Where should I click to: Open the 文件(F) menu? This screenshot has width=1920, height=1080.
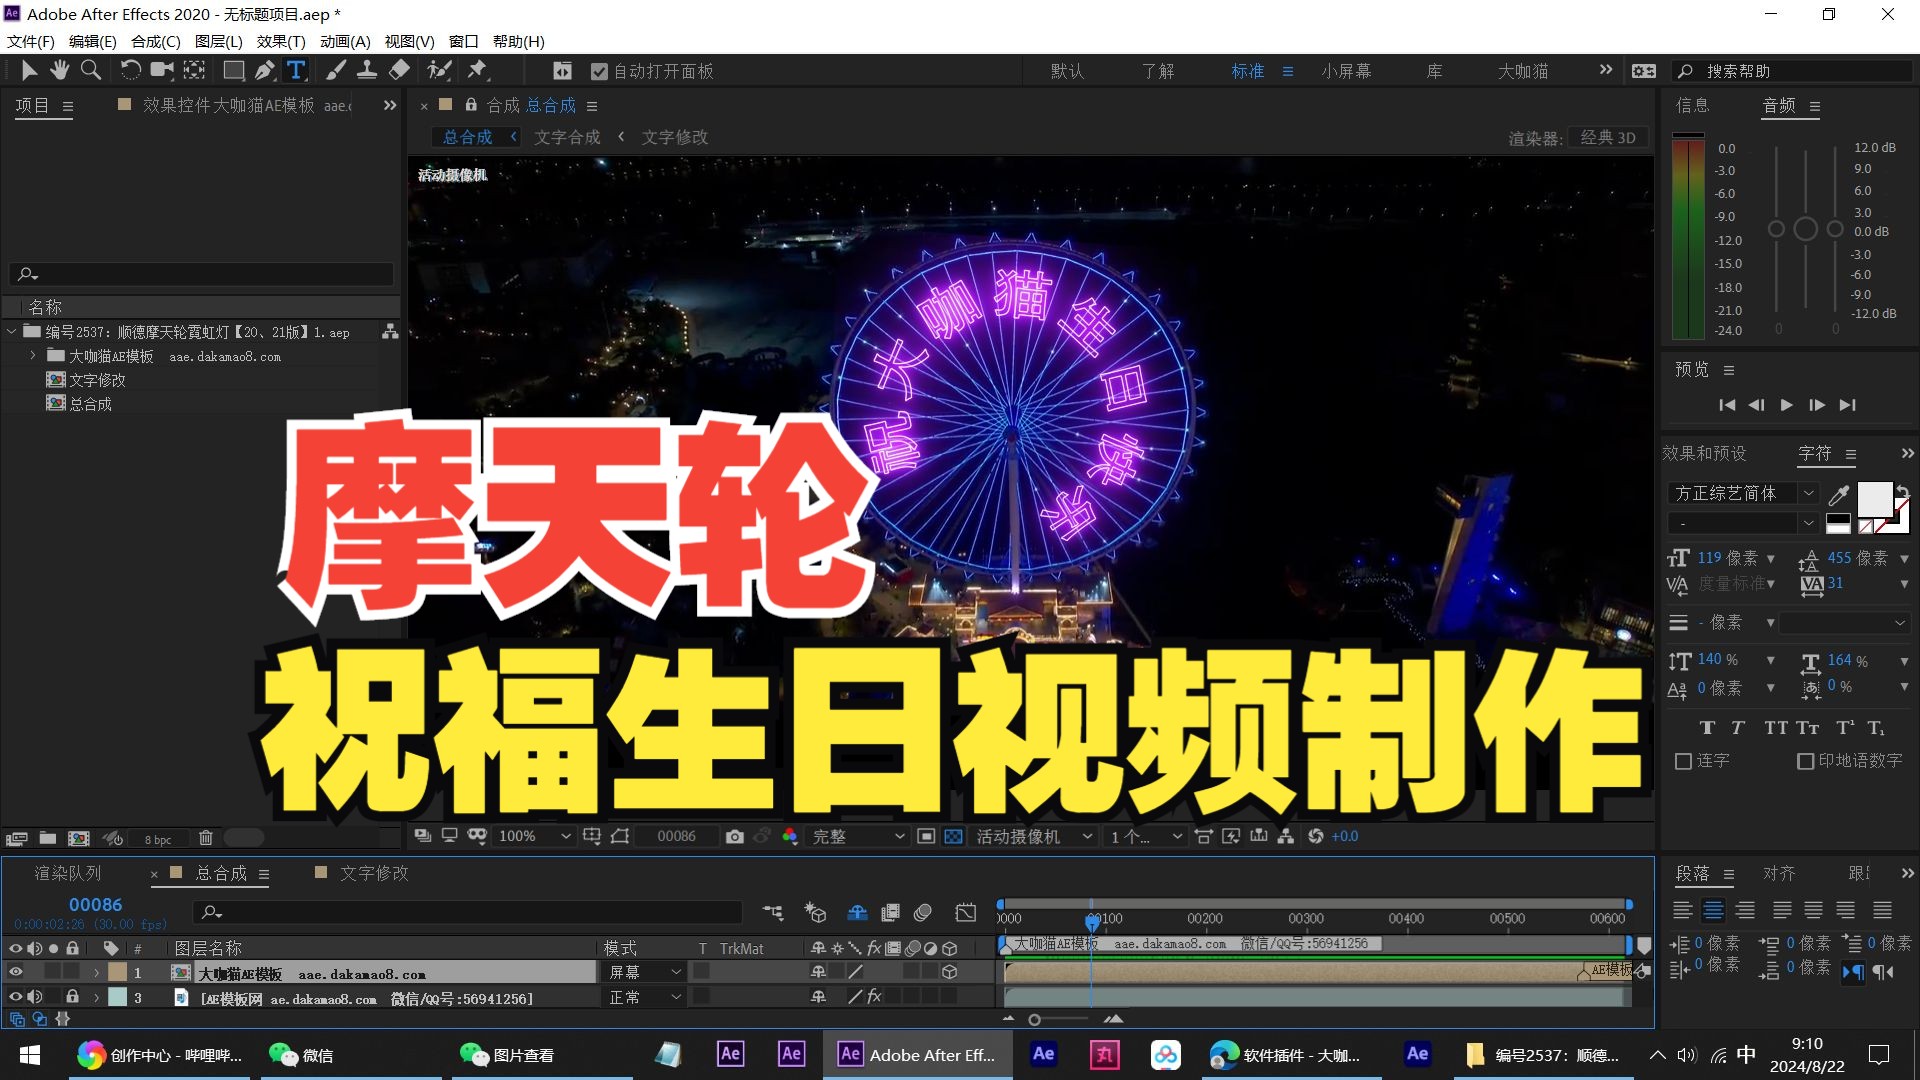[x=31, y=41]
